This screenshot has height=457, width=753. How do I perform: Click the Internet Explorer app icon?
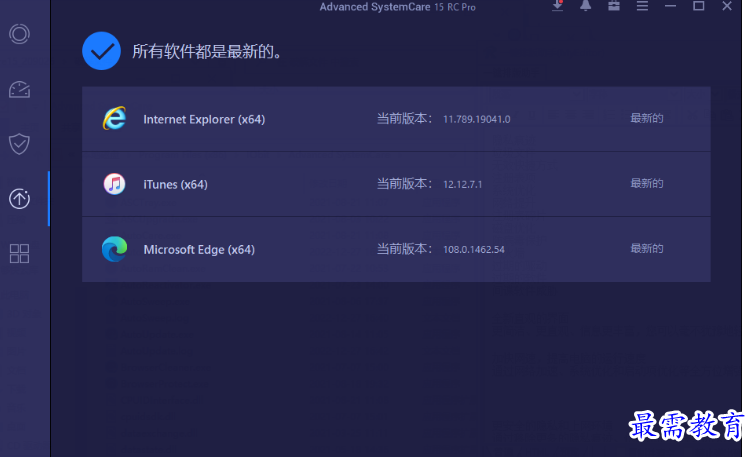click(x=114, y=118)
